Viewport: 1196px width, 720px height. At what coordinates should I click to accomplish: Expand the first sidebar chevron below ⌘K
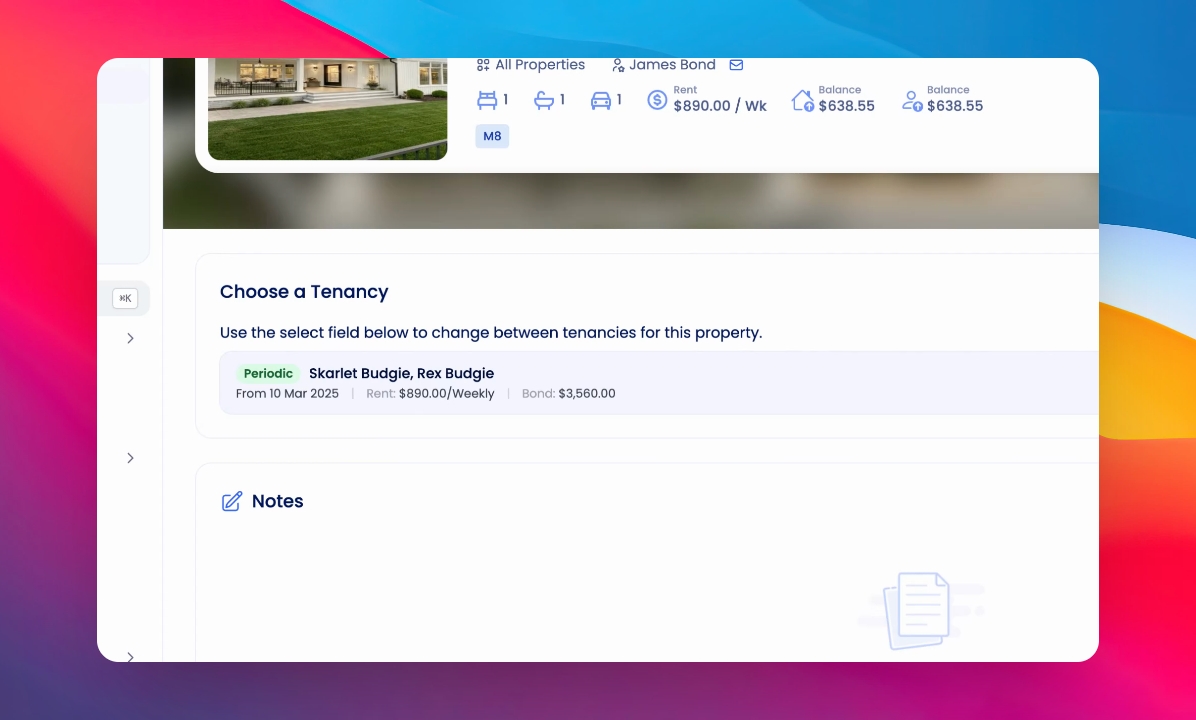(x=130, y=338)
